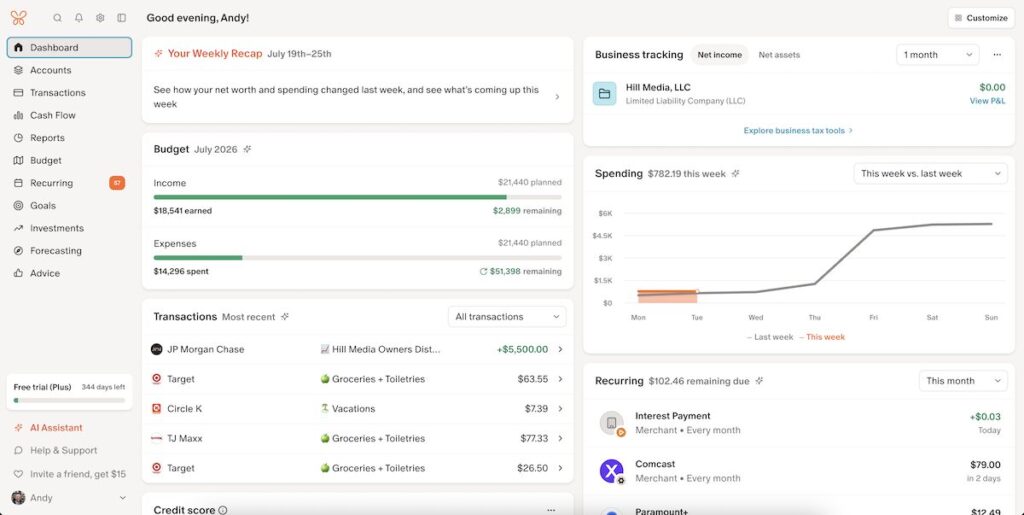Click the Income budget progress bar
The height and width of the screenshot is (515, 1024).
(357, 196)
